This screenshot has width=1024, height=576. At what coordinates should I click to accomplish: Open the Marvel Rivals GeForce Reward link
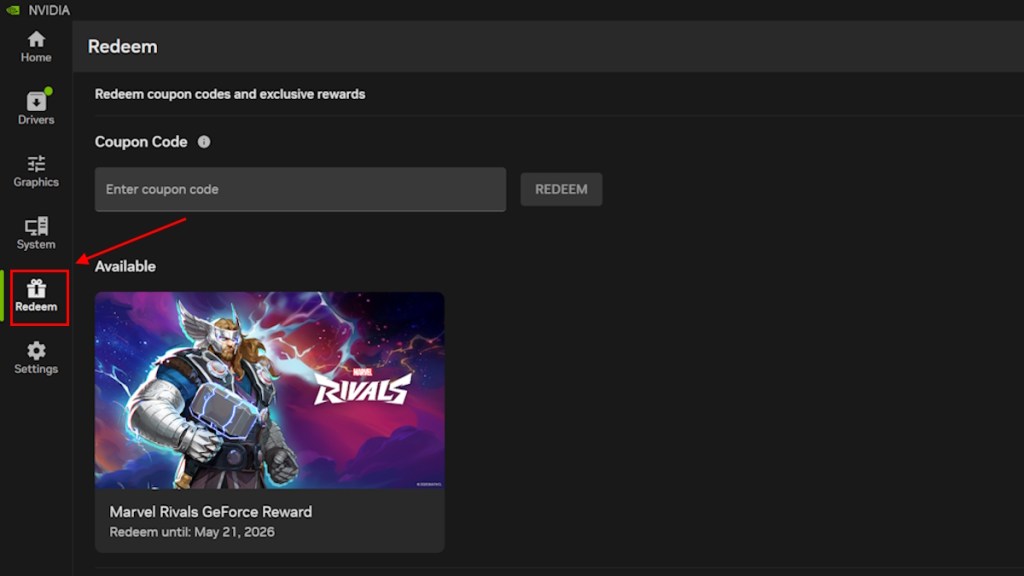pyautogui.click(x=210, y=511)
